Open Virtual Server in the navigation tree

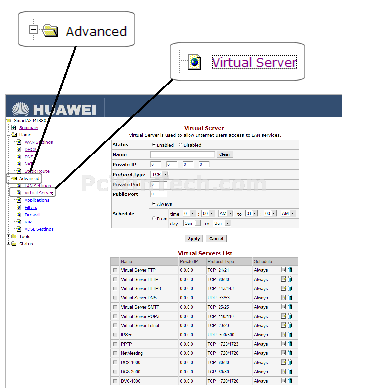[x=39, y=193]
